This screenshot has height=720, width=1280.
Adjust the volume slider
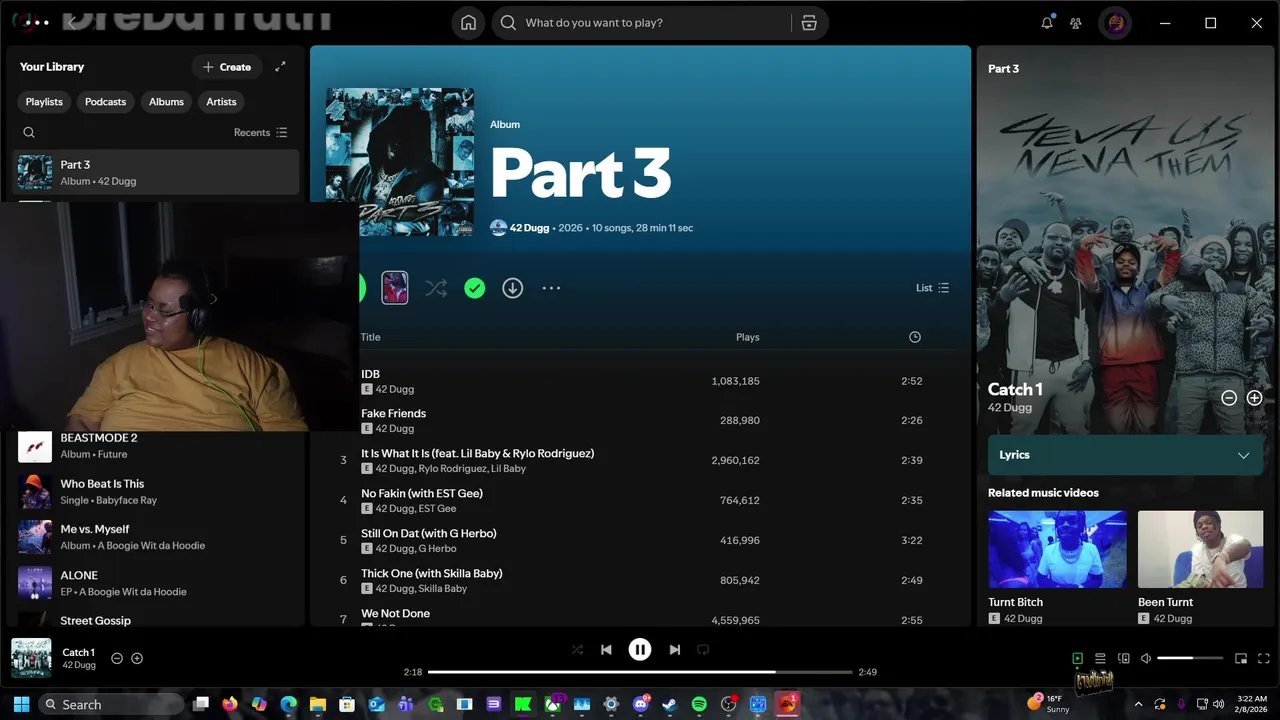click(1190, 658)
